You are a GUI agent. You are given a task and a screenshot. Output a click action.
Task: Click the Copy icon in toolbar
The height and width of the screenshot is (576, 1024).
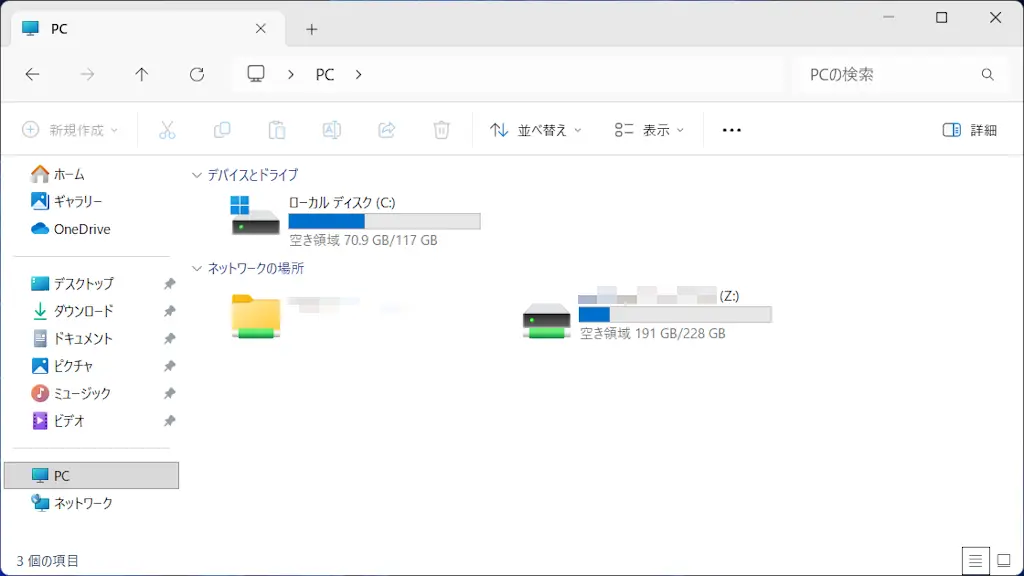(222, 130)
